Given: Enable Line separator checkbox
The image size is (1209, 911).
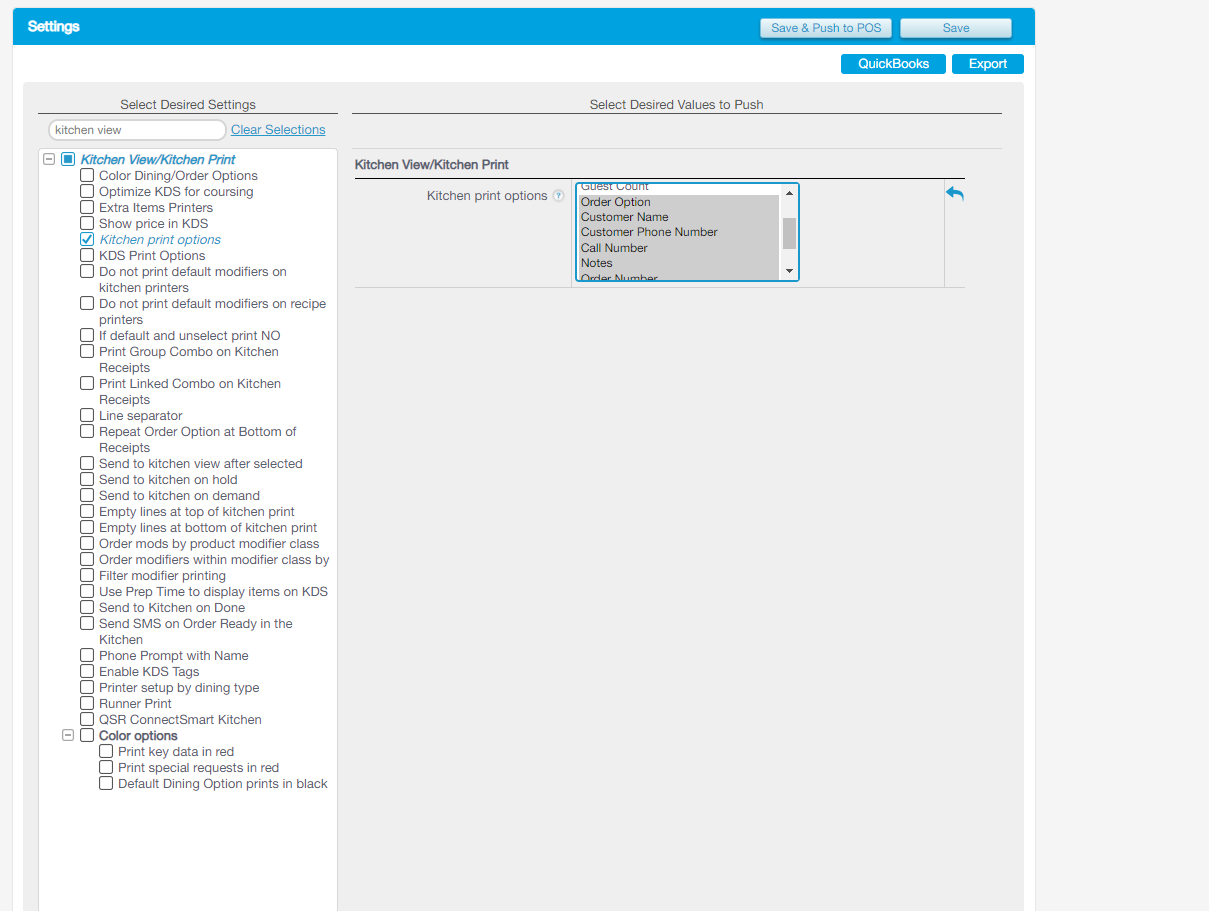Looking at the screenshot, I should point(87,415).
